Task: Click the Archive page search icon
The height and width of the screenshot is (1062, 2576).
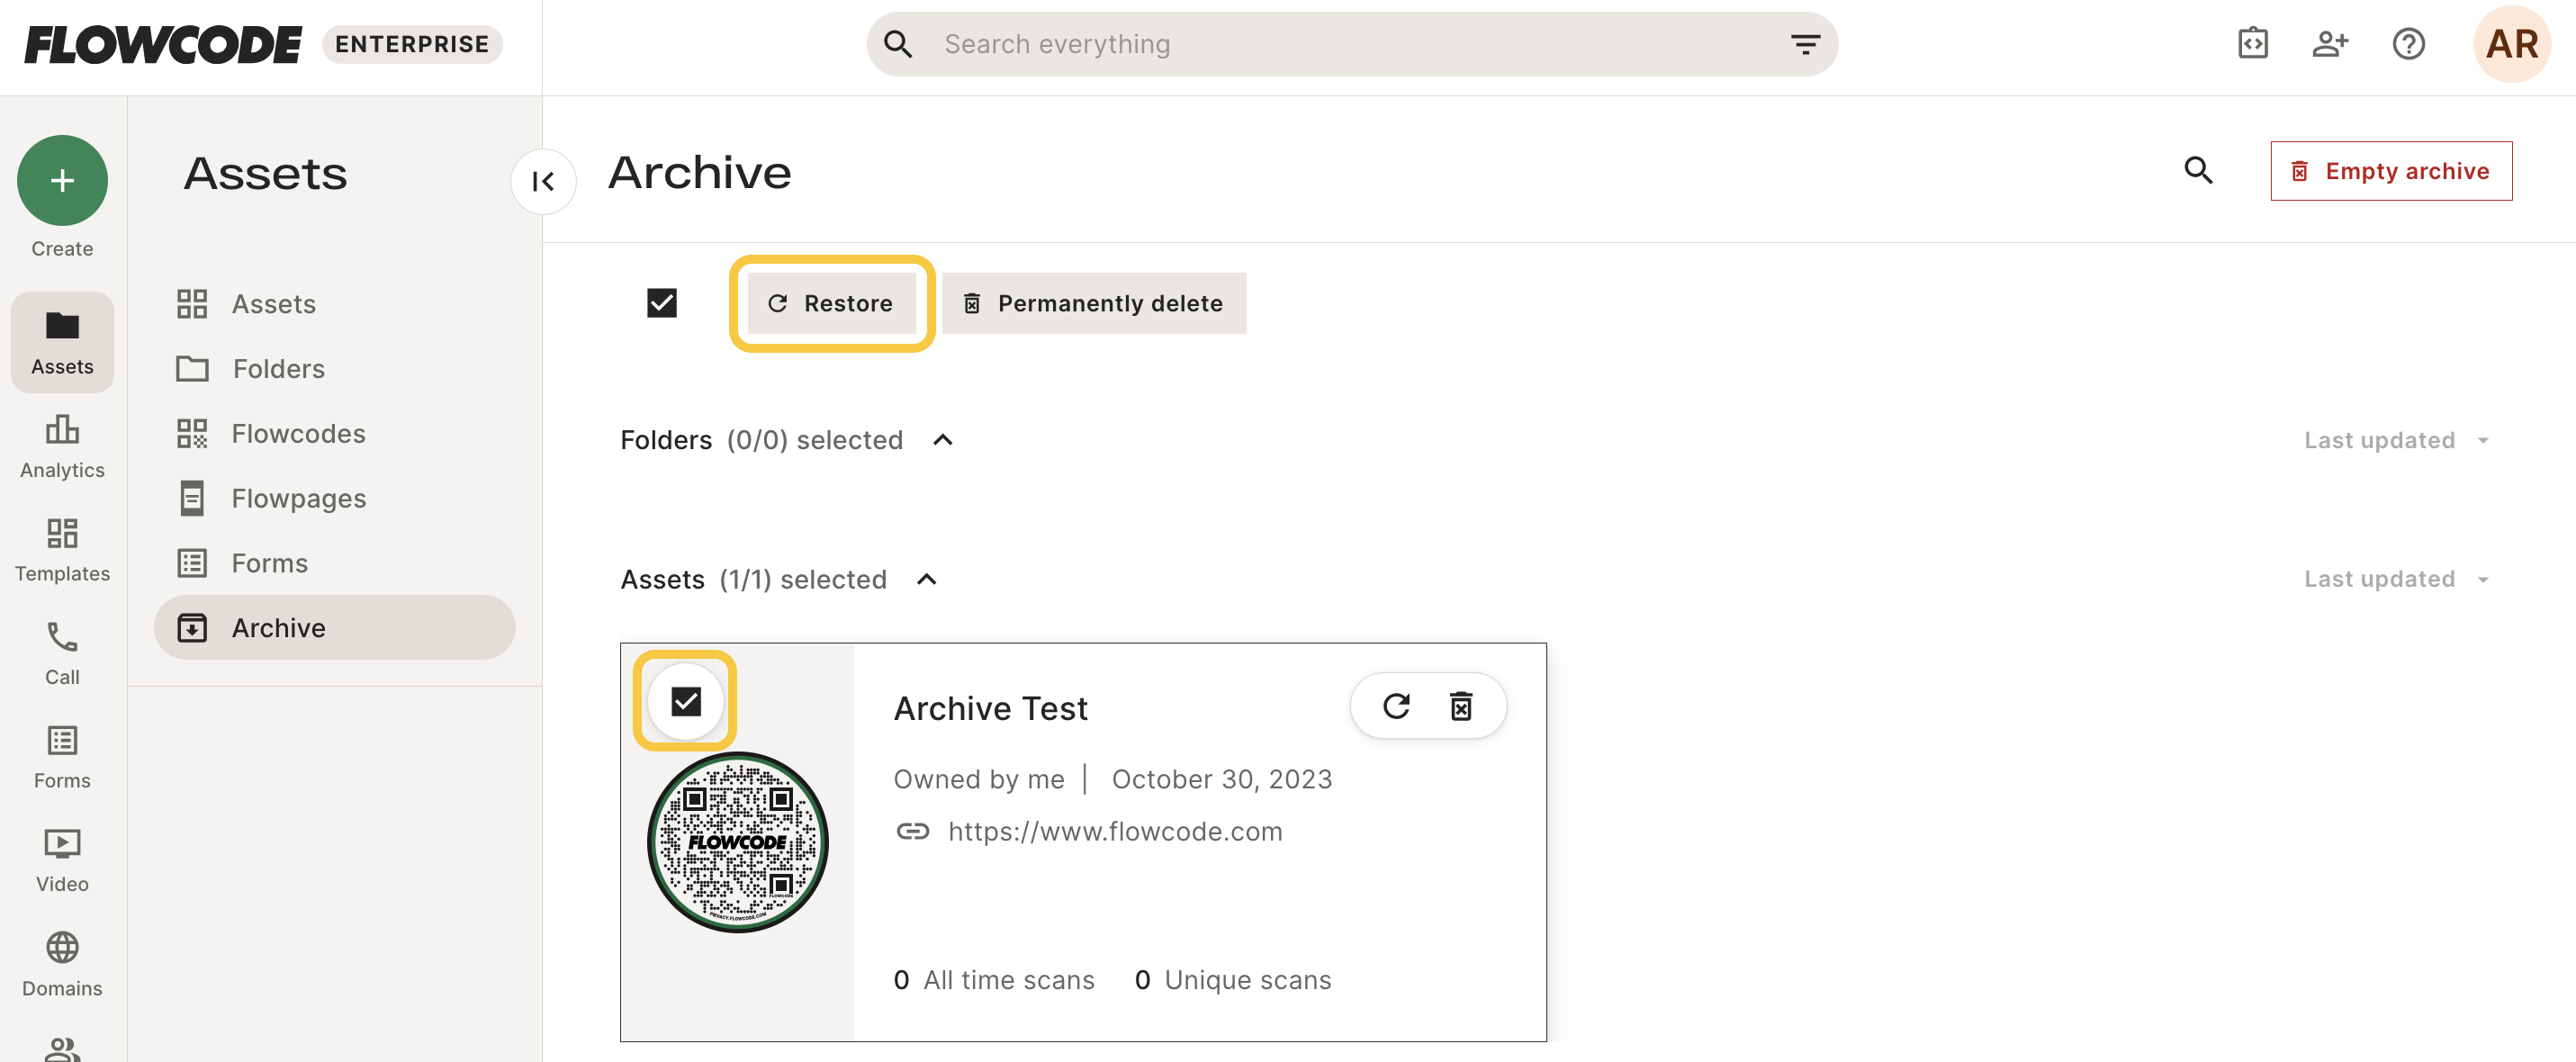Action: click(x=2198, y=170)
